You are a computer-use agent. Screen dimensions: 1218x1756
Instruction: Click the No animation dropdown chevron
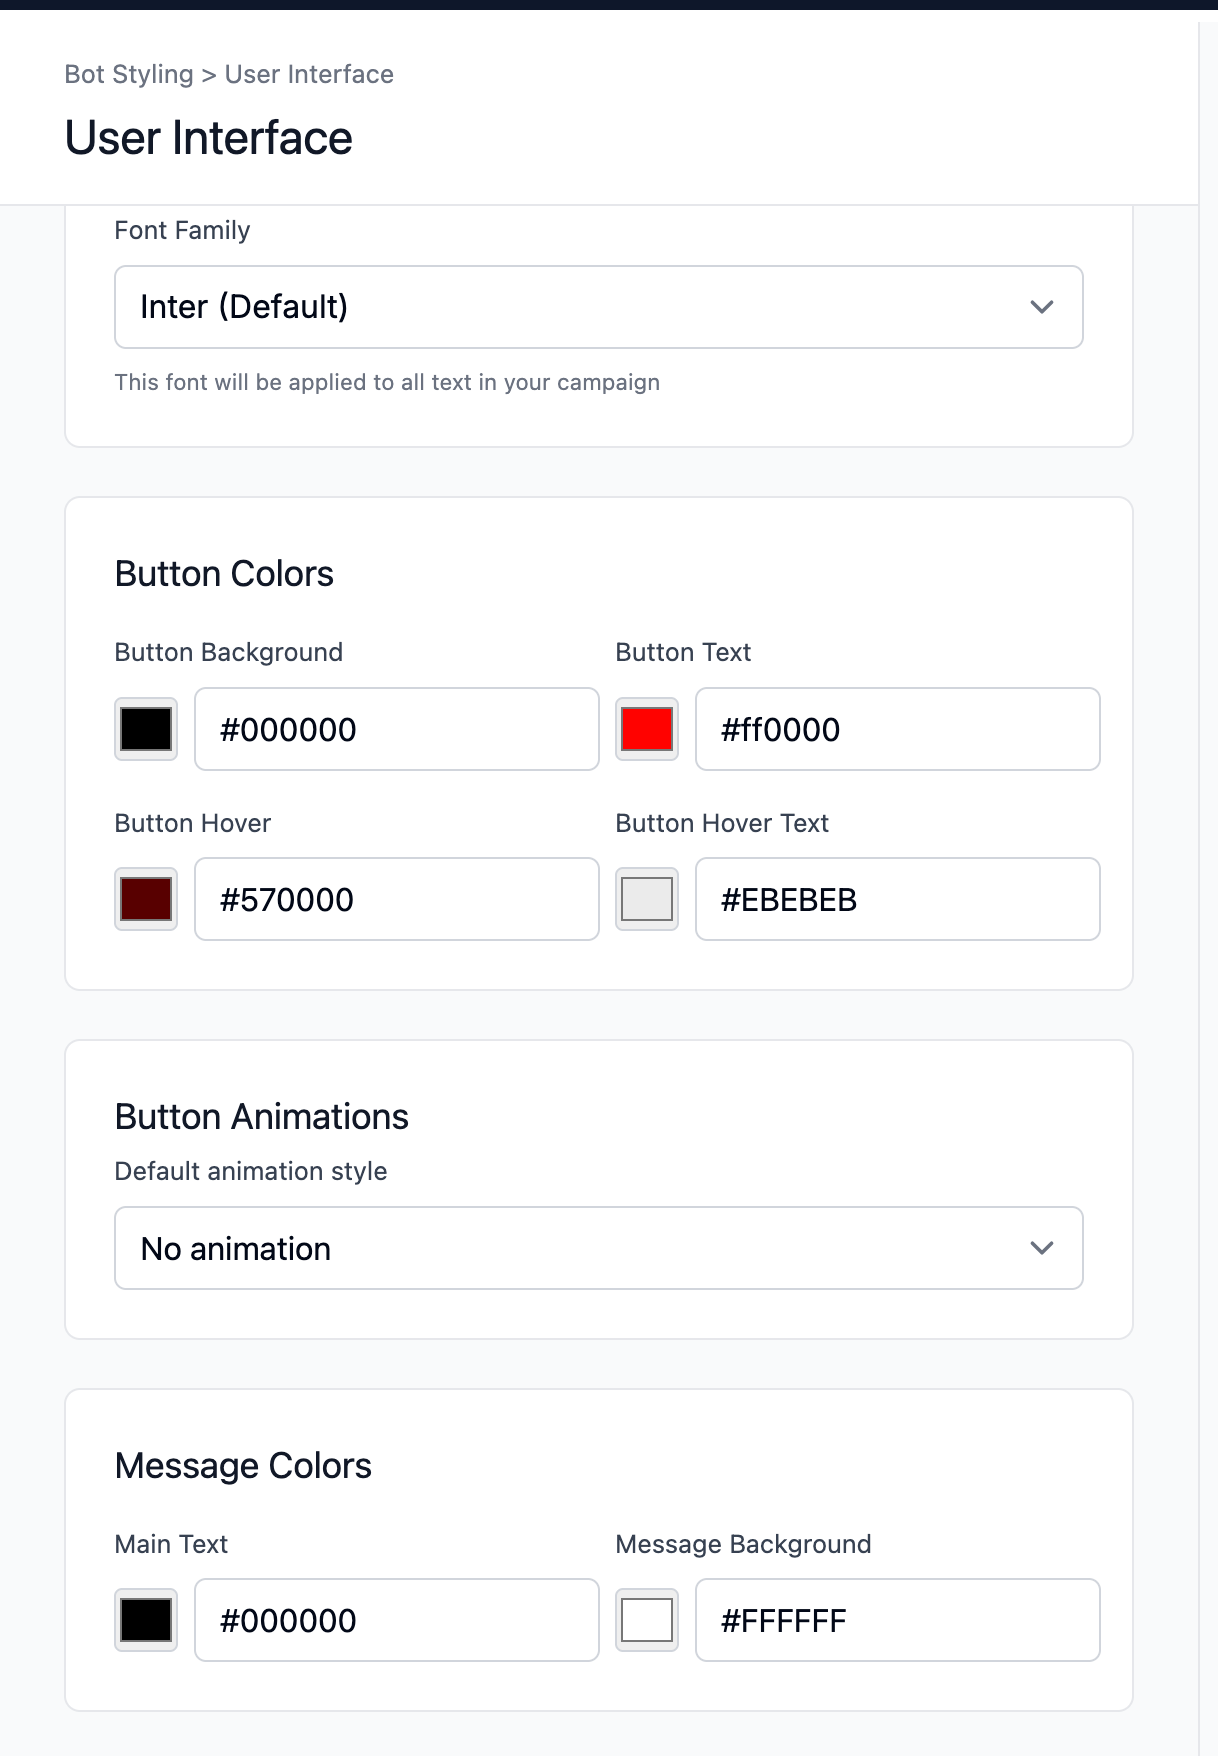coord(1042,1248)
